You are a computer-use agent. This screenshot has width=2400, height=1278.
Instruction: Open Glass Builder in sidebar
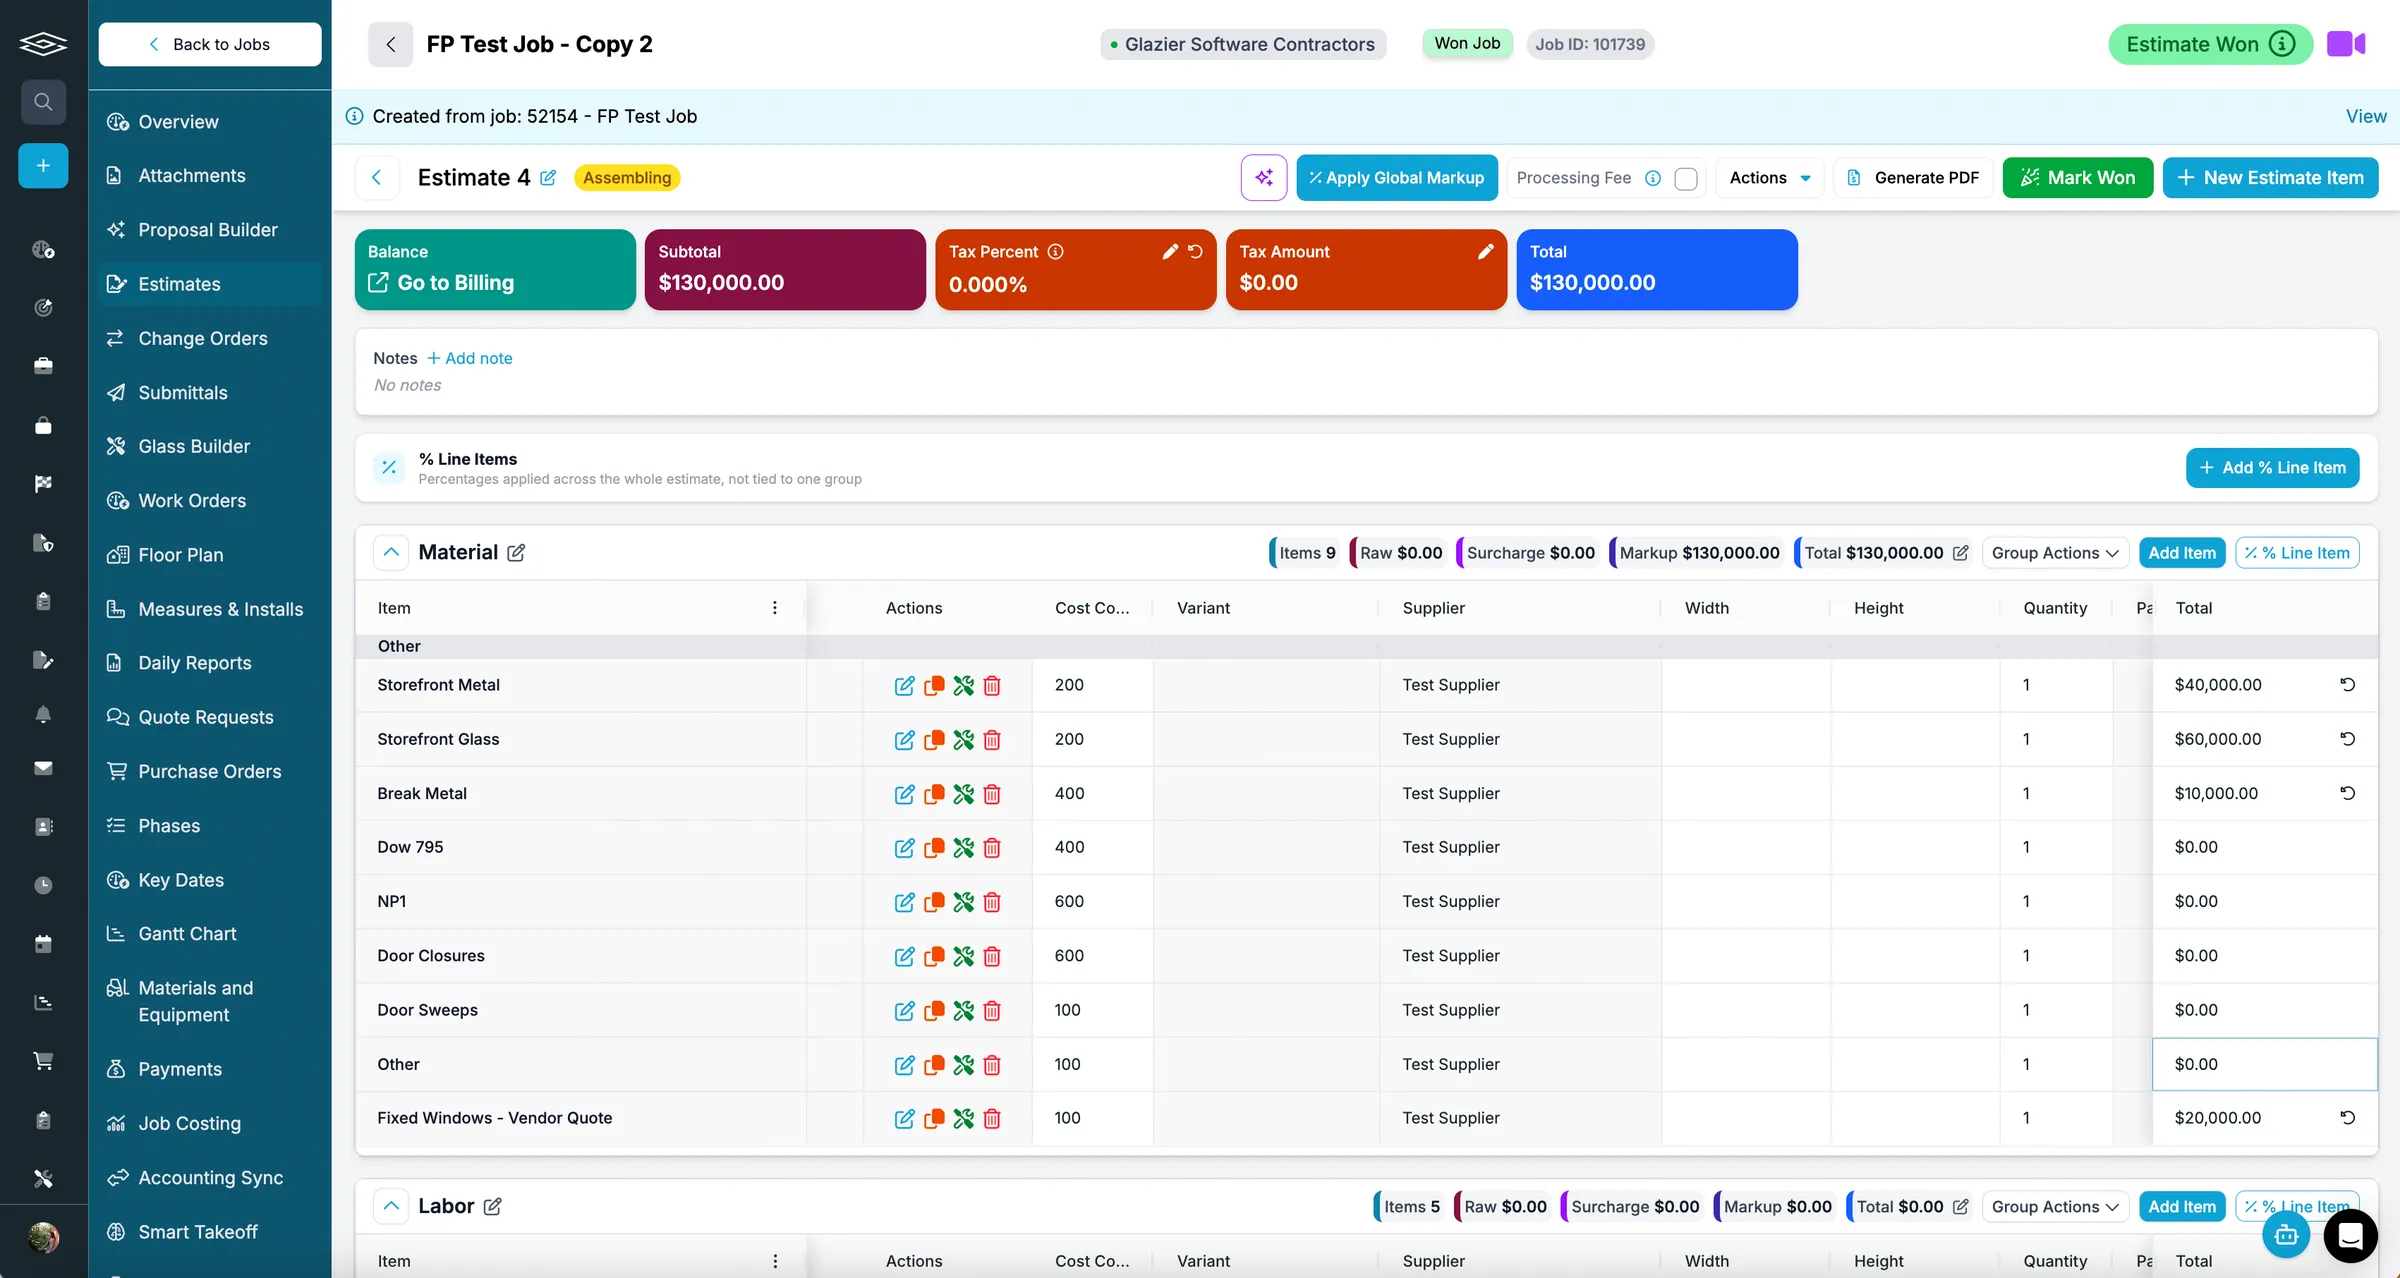[x=194, y=446]
